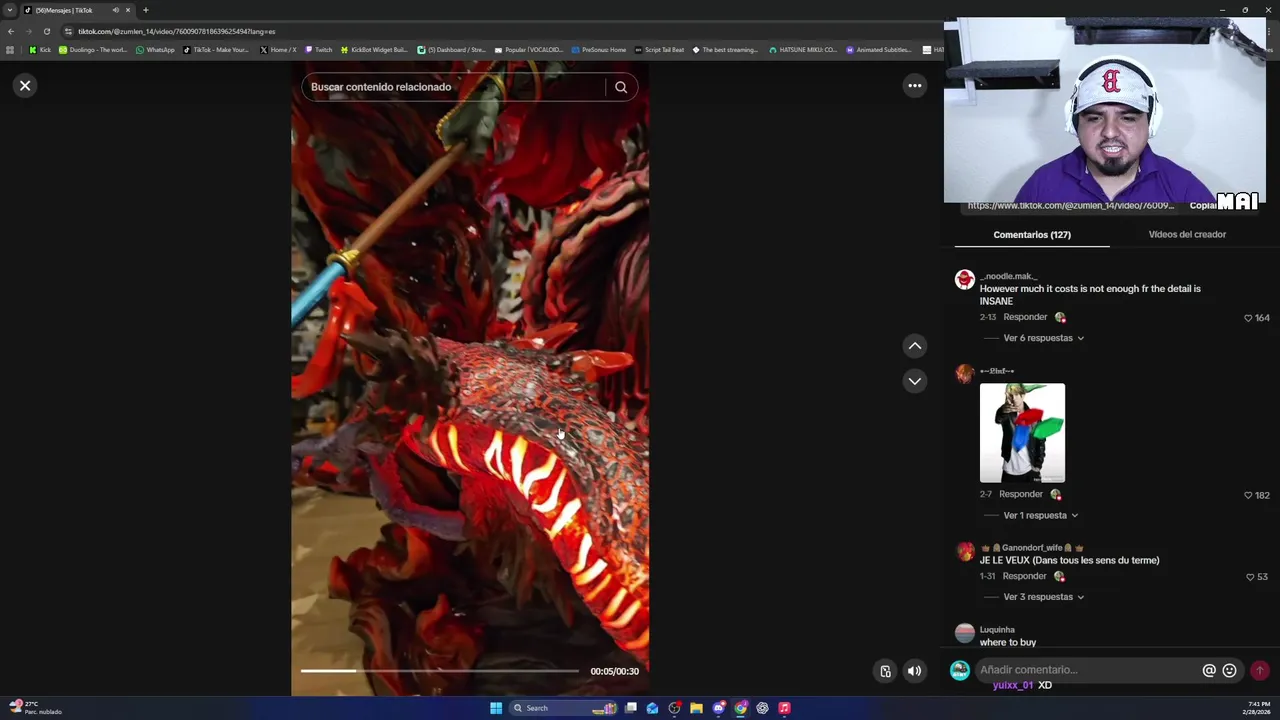Reply to the noodle.mak comment
This screenshot has width=1280, height=720.
(x=1025, y=317)
